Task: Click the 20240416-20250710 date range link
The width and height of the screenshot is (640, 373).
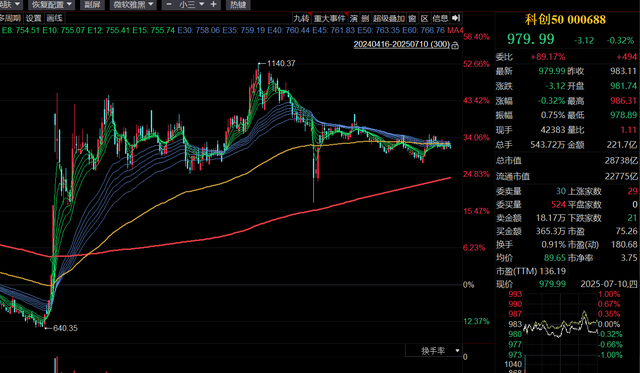Action: (x=402, y=44)
